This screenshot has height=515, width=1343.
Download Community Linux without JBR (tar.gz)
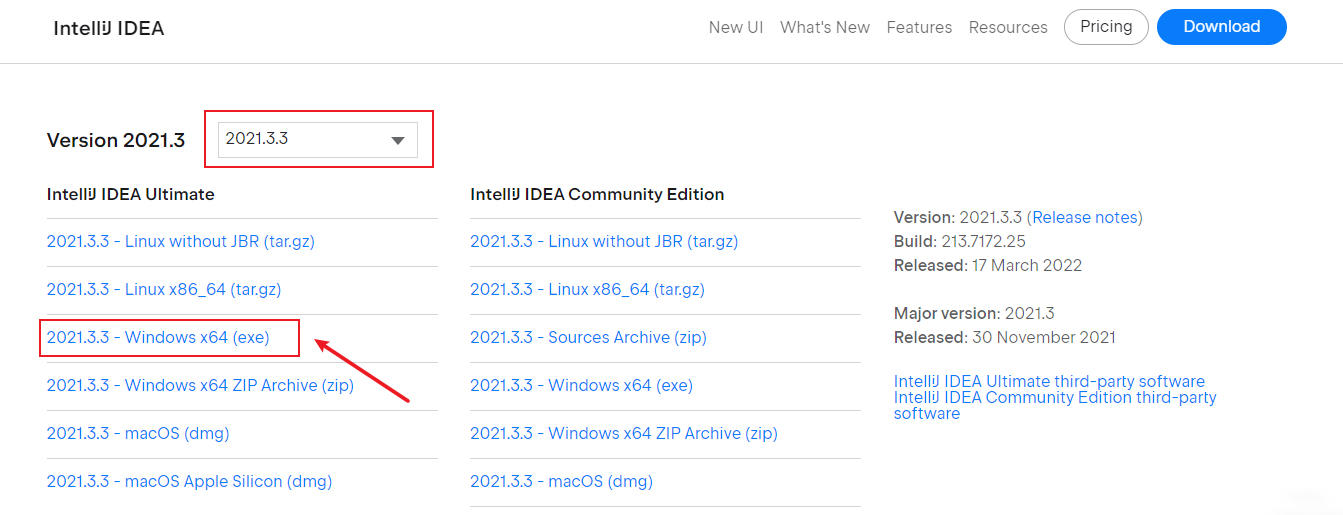point(605,242)
